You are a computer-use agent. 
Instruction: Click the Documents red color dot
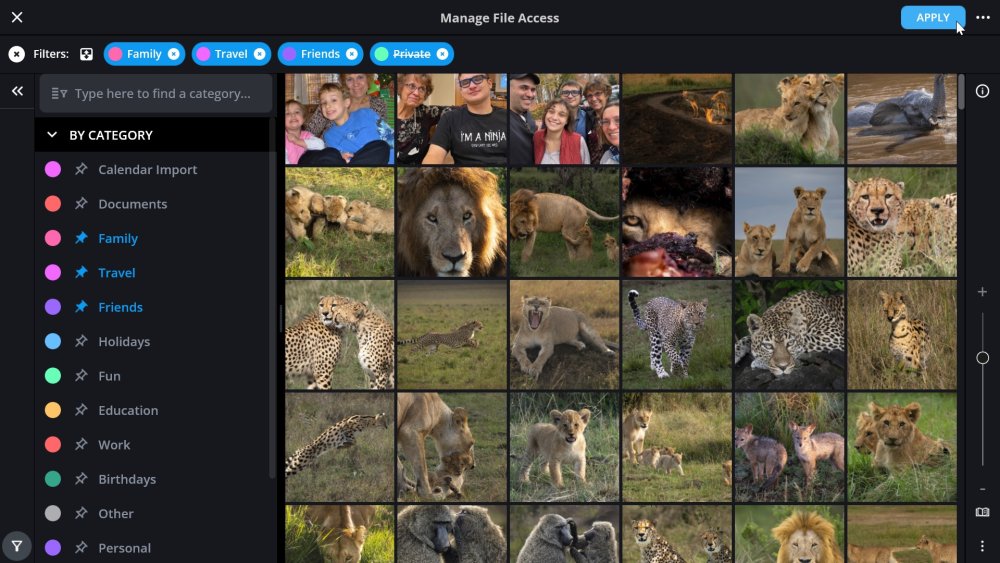(x=53, y=204)
